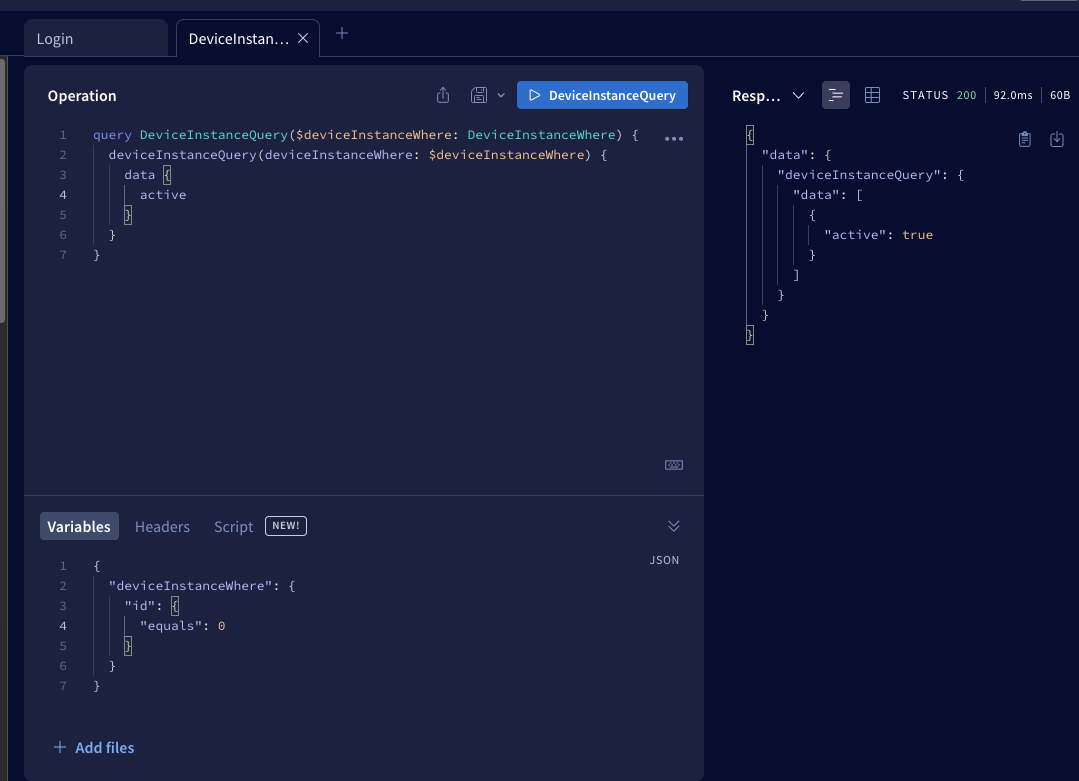Copy the response to clipboard
The width and height of the screenshot is (1079, 781).
(1024, 139)
